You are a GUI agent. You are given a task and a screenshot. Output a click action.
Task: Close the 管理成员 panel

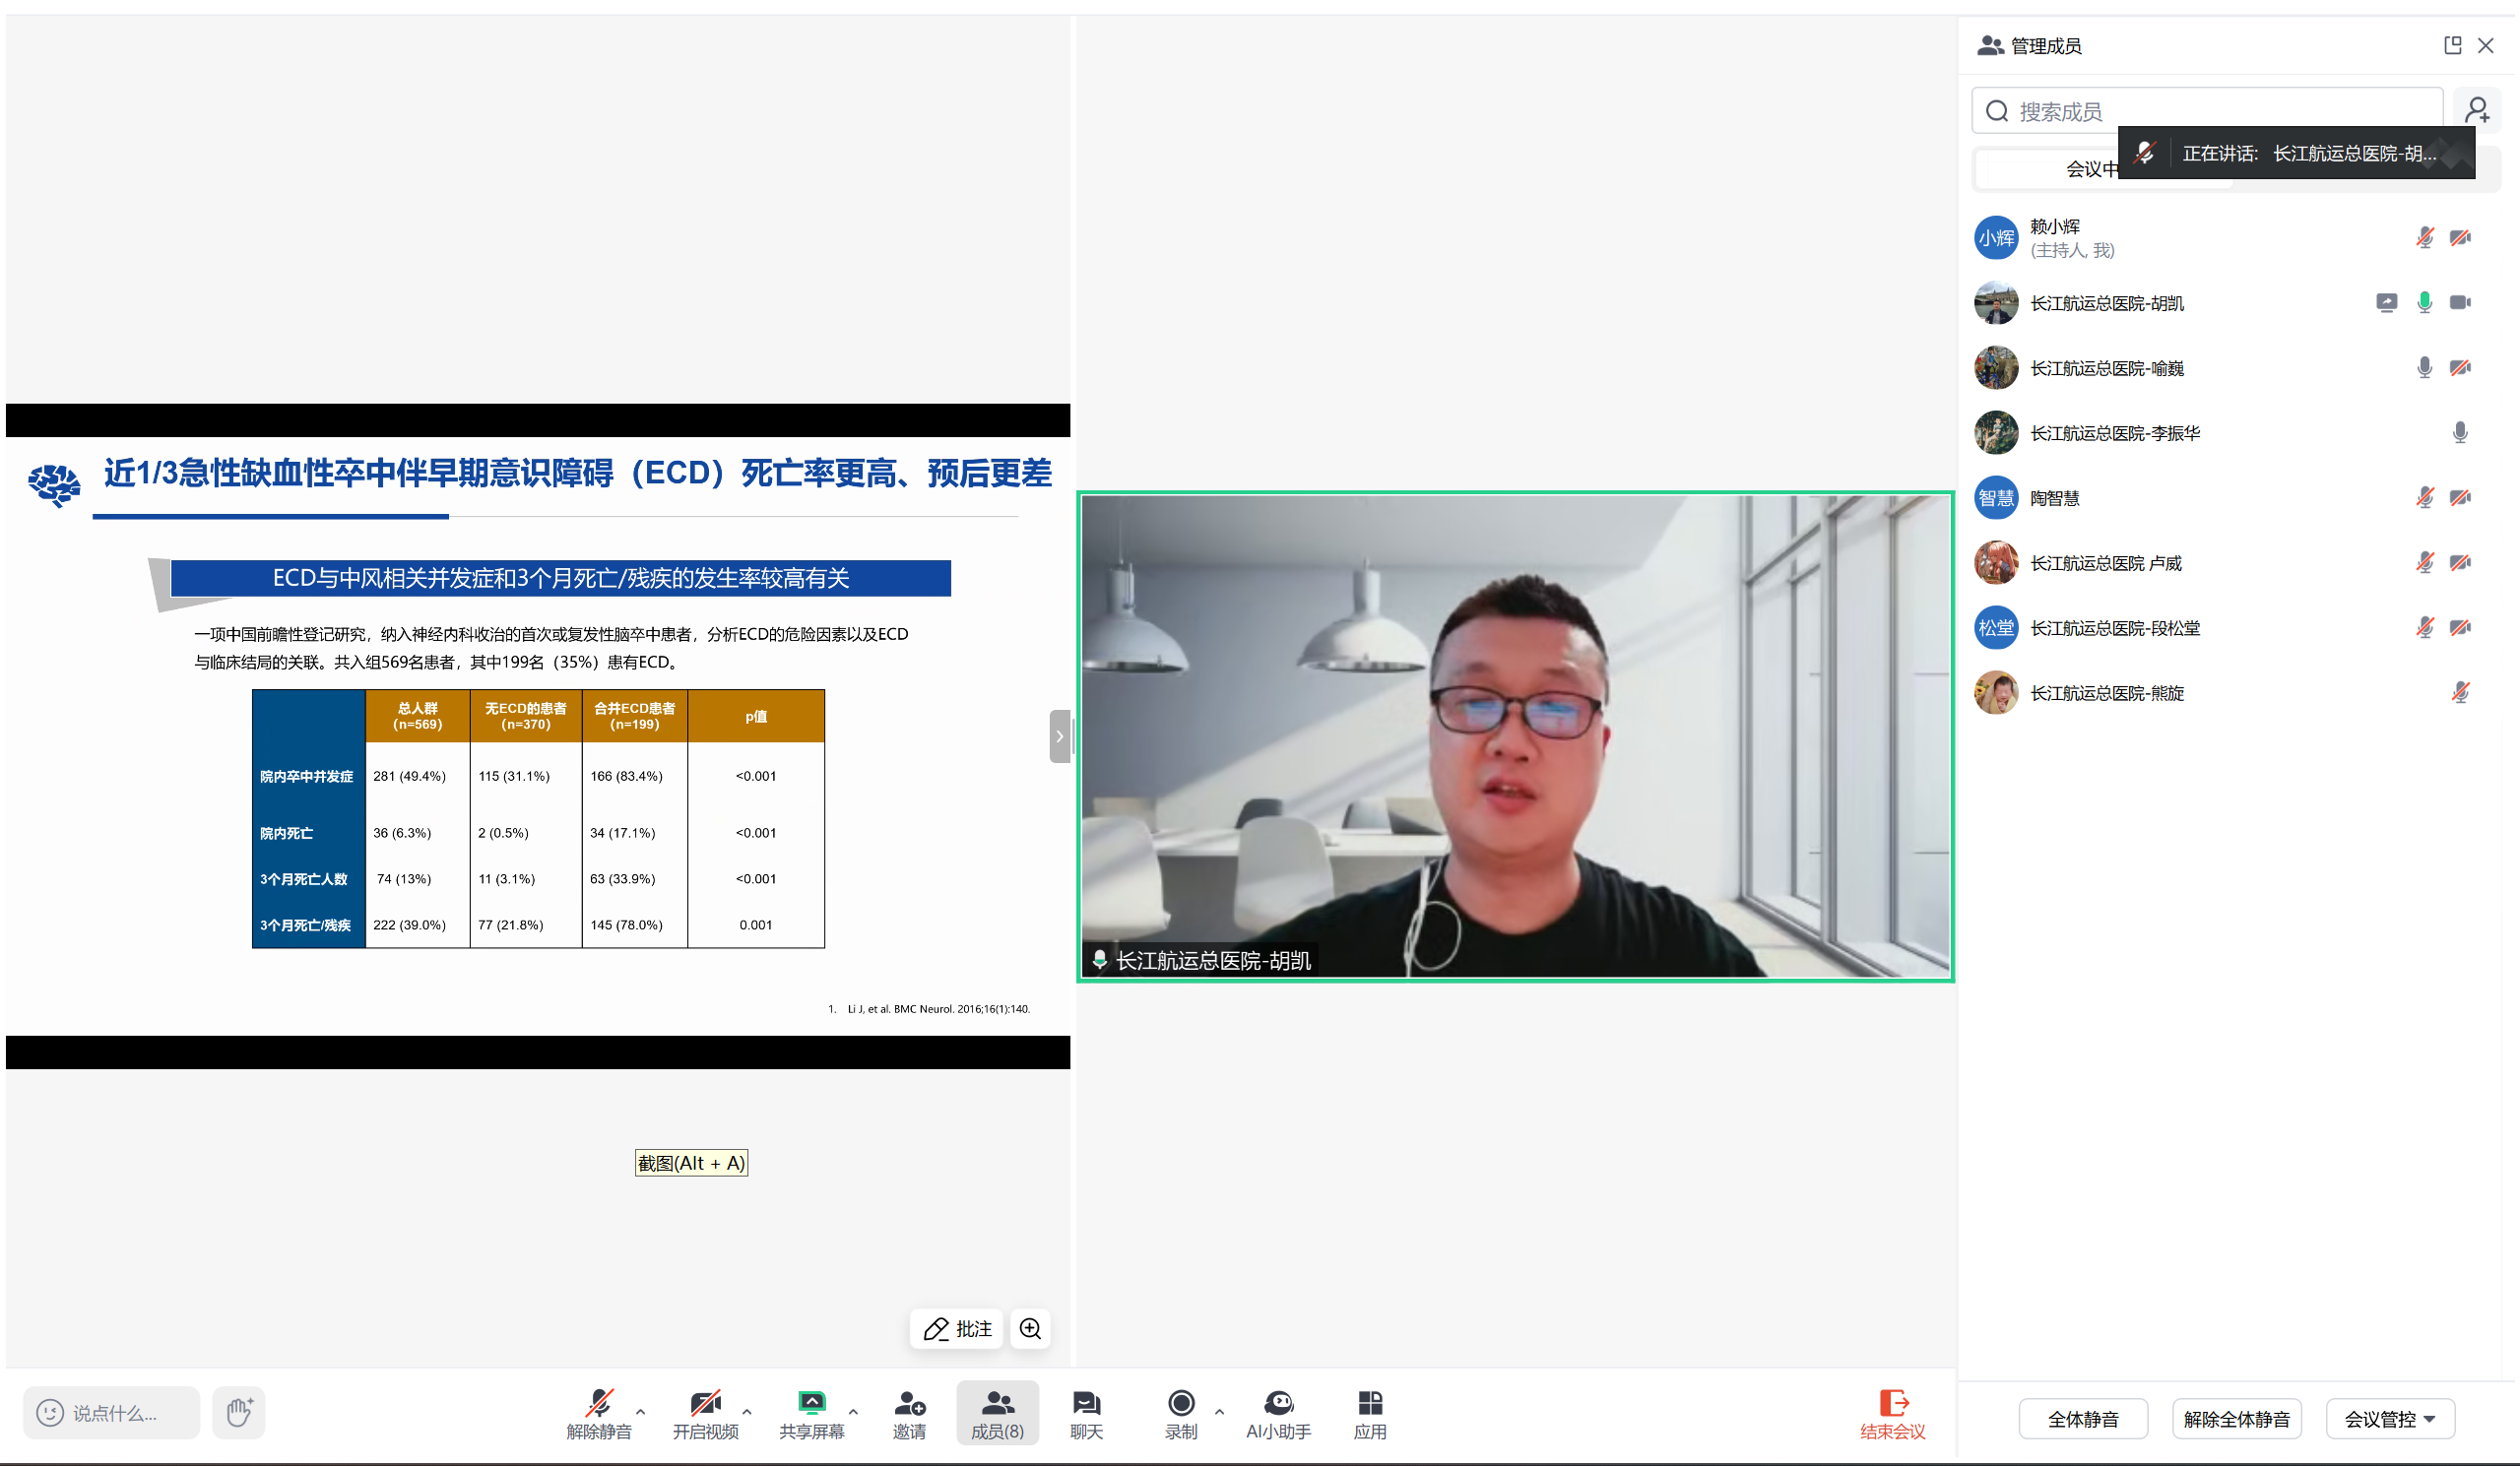[2485, 45]
